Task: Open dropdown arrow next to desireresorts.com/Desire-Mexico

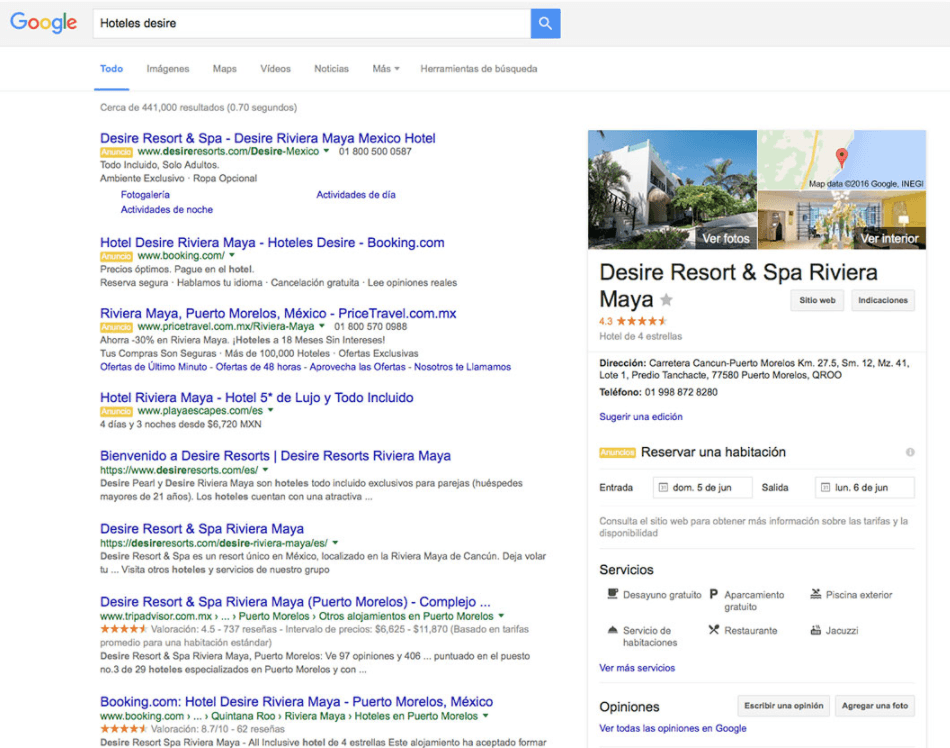Action: (326, 151)
